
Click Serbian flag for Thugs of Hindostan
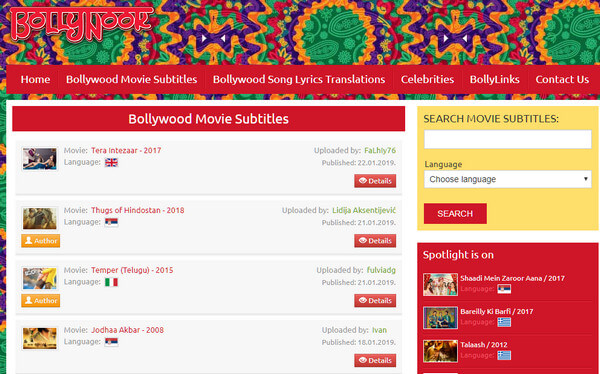[111, 222]
